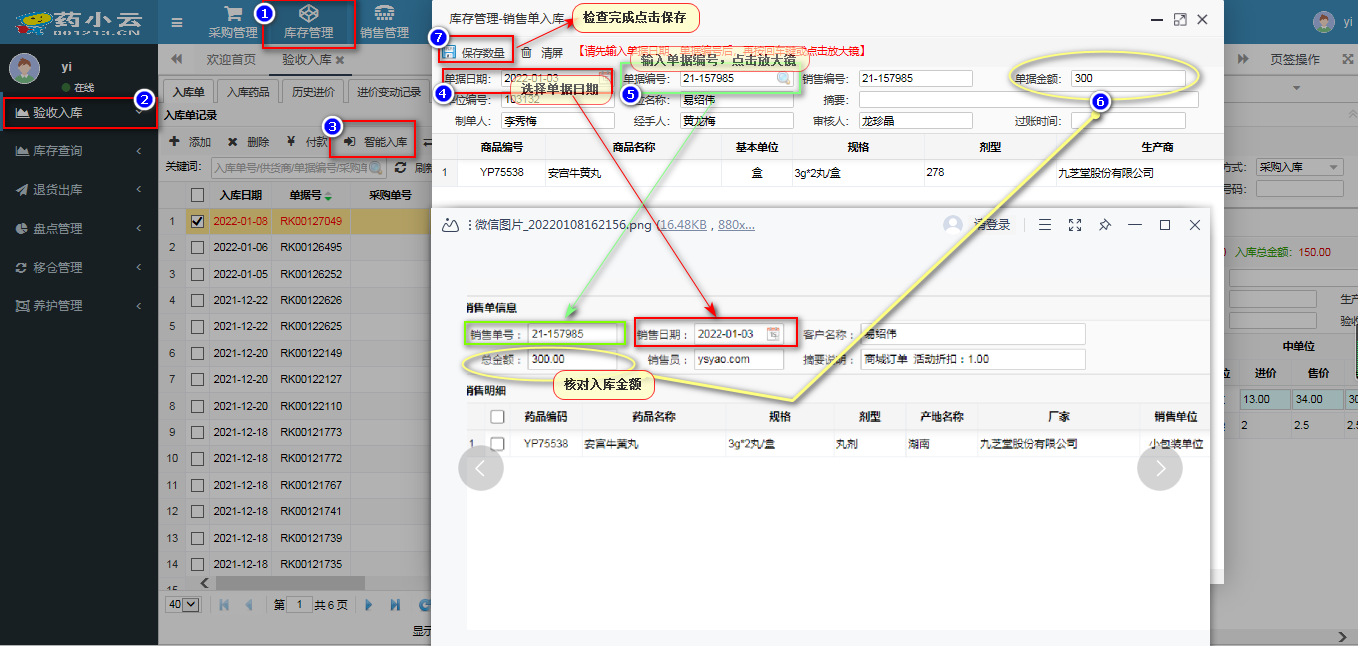This screenshot has height=646, width=1358.
Task: Click the 清屏 trash bin icon
Action: point(527,52)
